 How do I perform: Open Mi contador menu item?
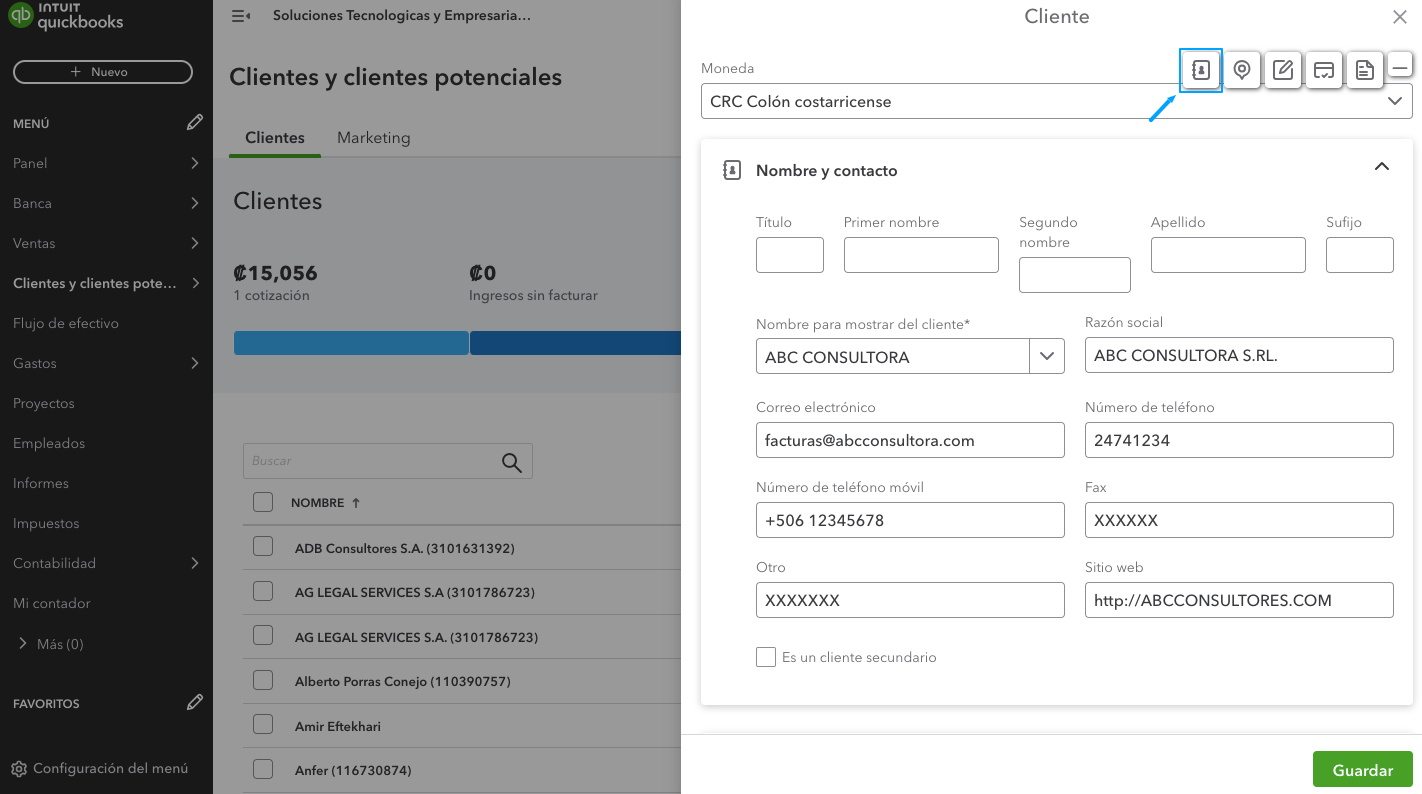(52, 603)
